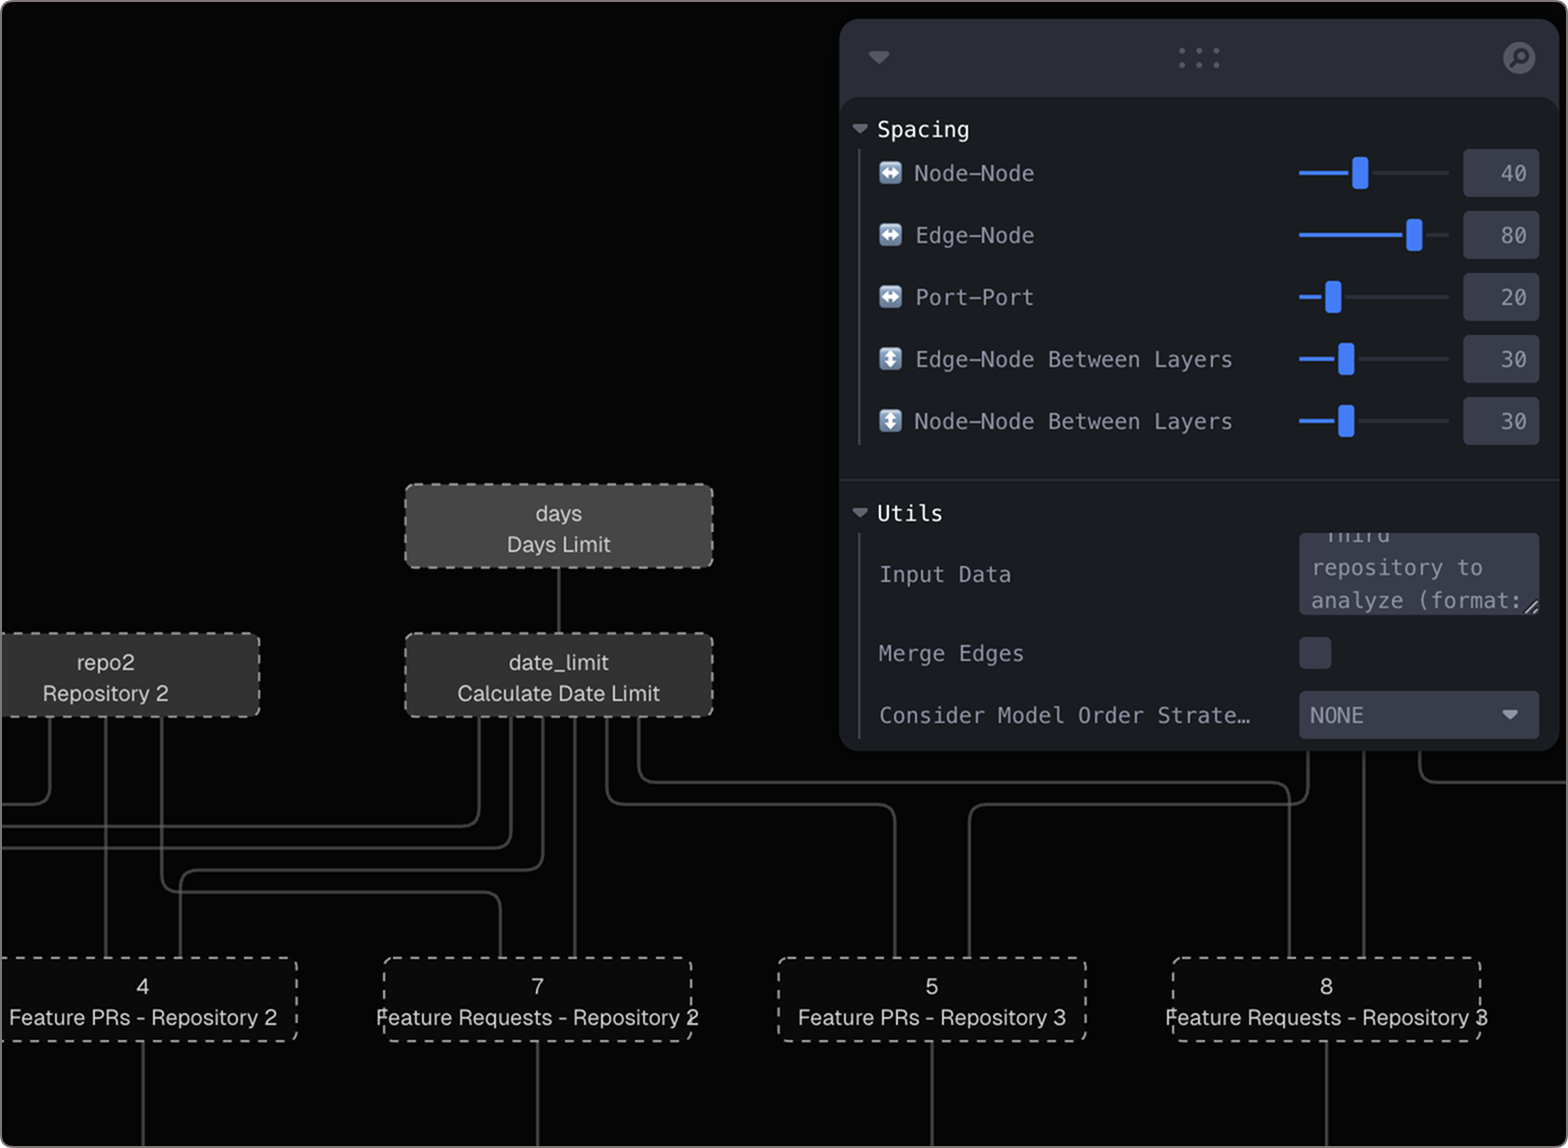Viewport: 1568px width, 1148px height.
Task: Select node 5 Feature PRs - Repository 3
Action: (932, 1000)
